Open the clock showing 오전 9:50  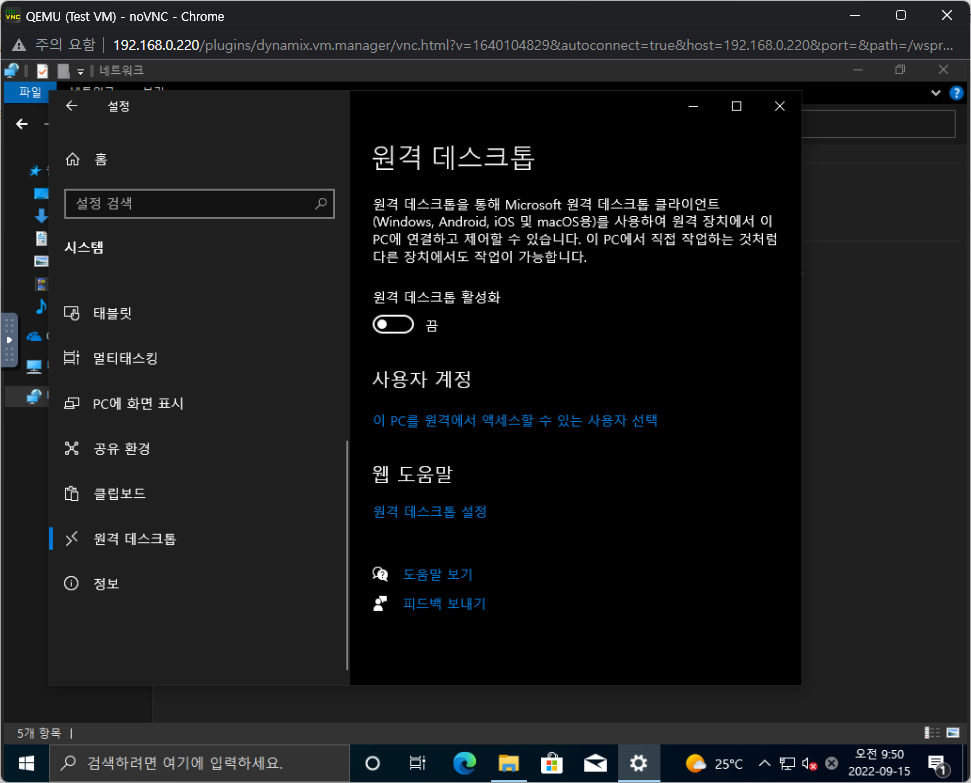coord(879,763)
